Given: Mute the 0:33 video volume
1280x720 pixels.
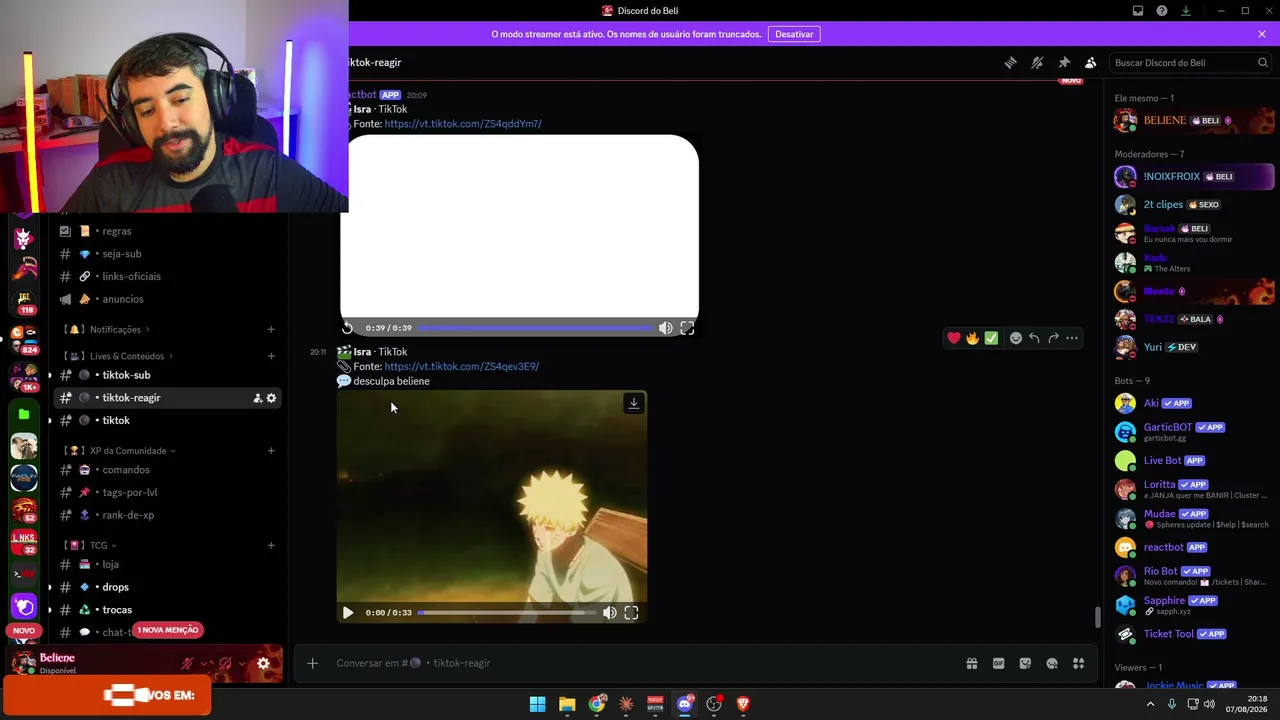Looking at the screenshot, I should coord(610,613).
